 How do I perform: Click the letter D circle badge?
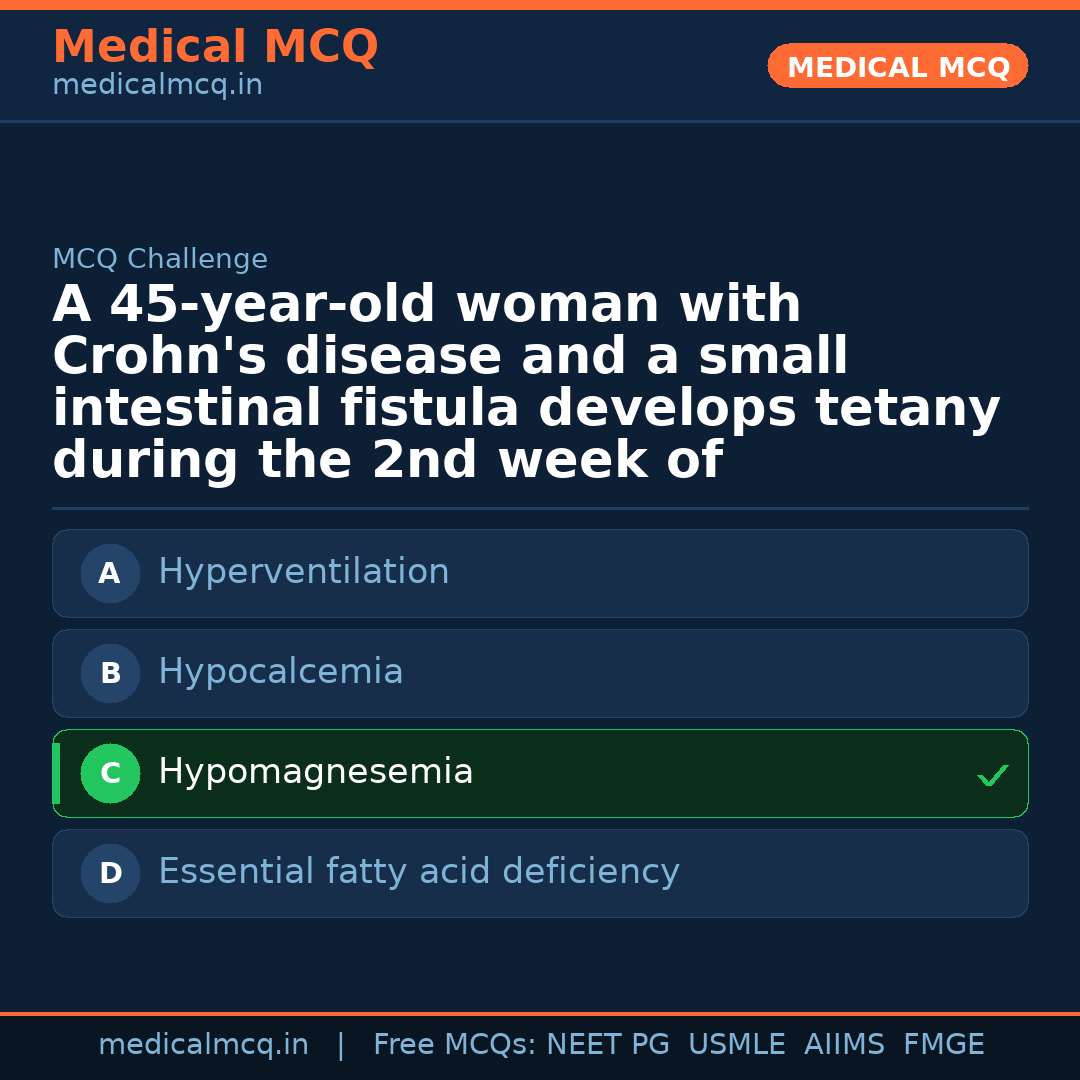(110, 873)
